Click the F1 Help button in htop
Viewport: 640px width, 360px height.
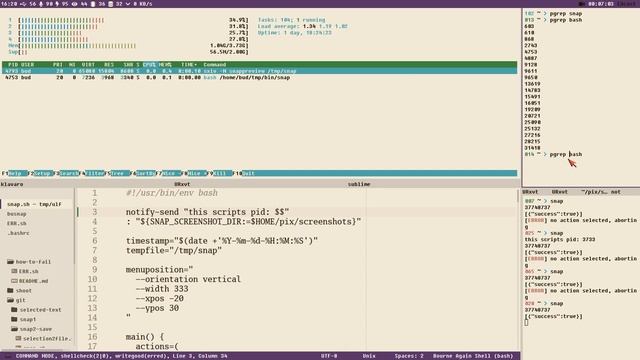(x=15, y=173)
